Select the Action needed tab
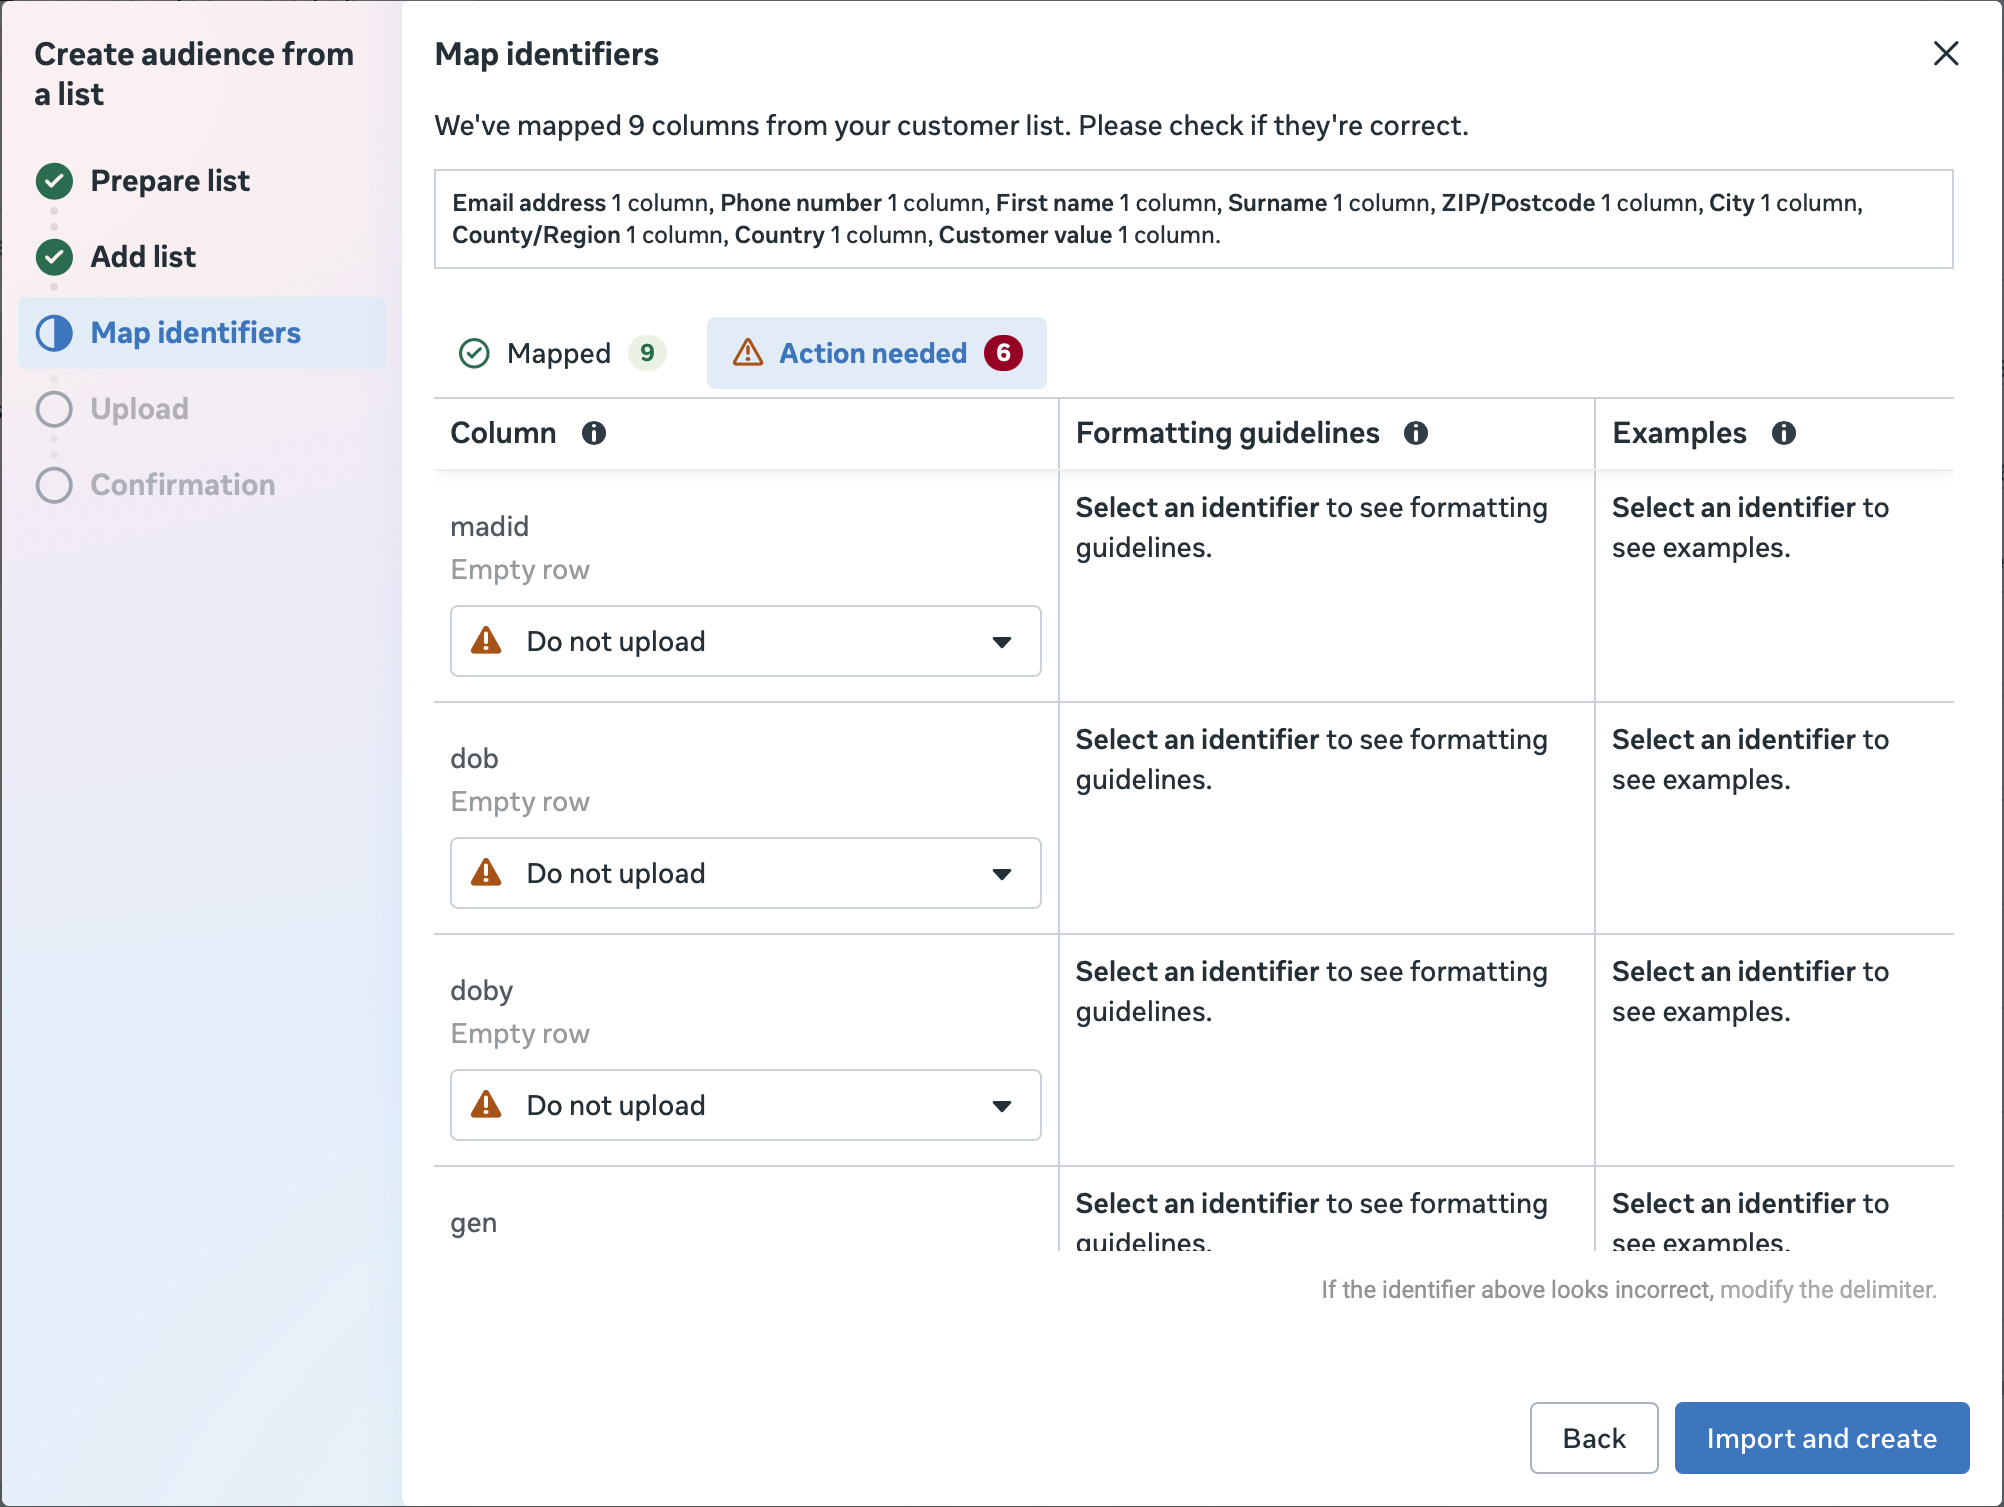Screen dimensions: 2004x1507 (x=877, y=353)
